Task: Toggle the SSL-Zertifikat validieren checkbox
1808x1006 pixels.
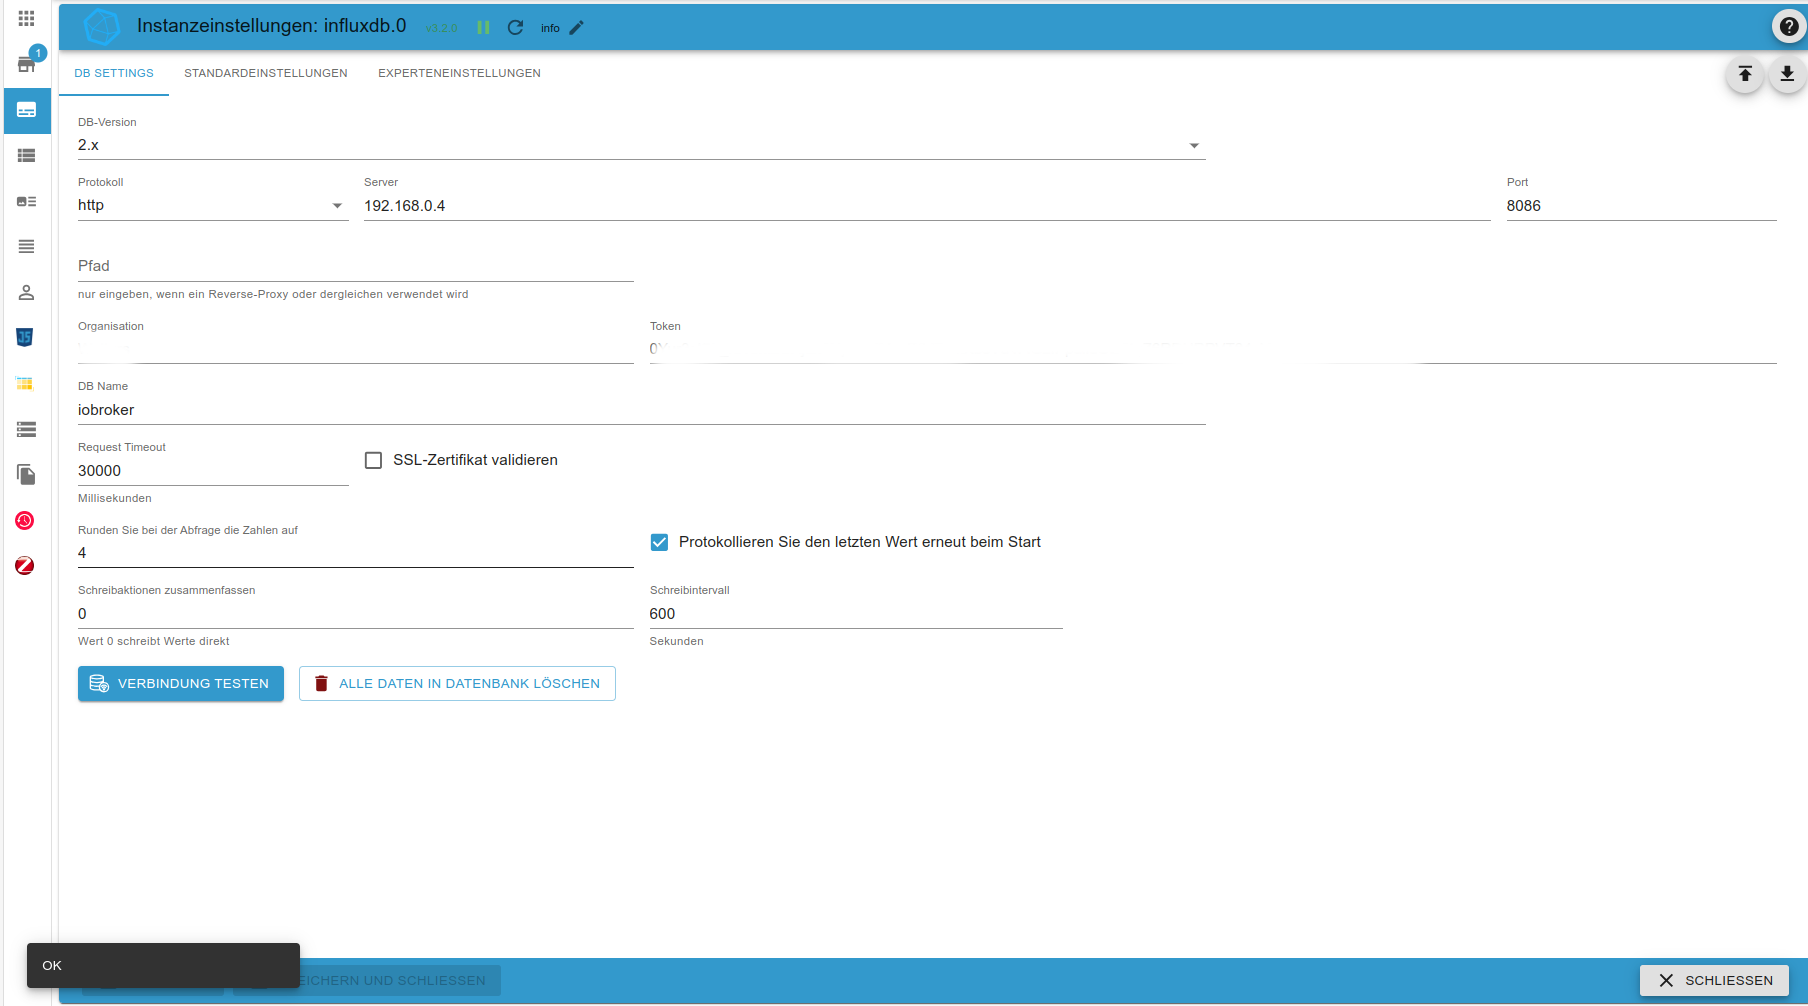Action: point(374,460)
